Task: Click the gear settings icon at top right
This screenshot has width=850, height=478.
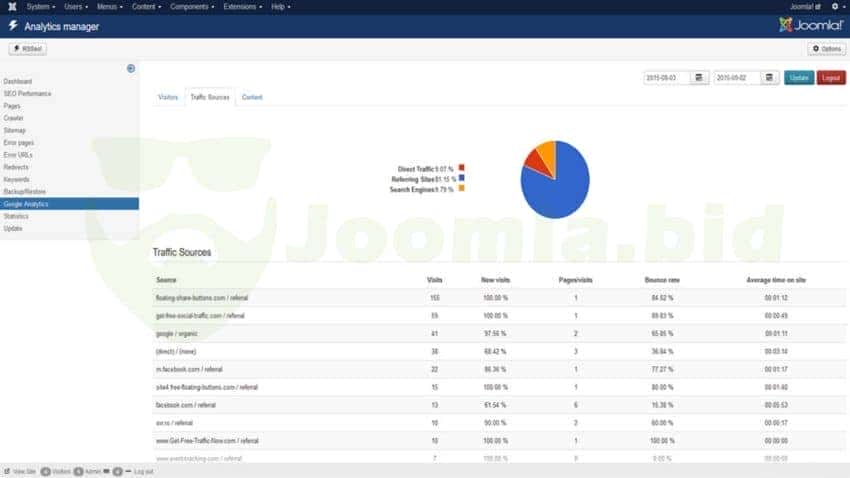Action: pos(834,7)
